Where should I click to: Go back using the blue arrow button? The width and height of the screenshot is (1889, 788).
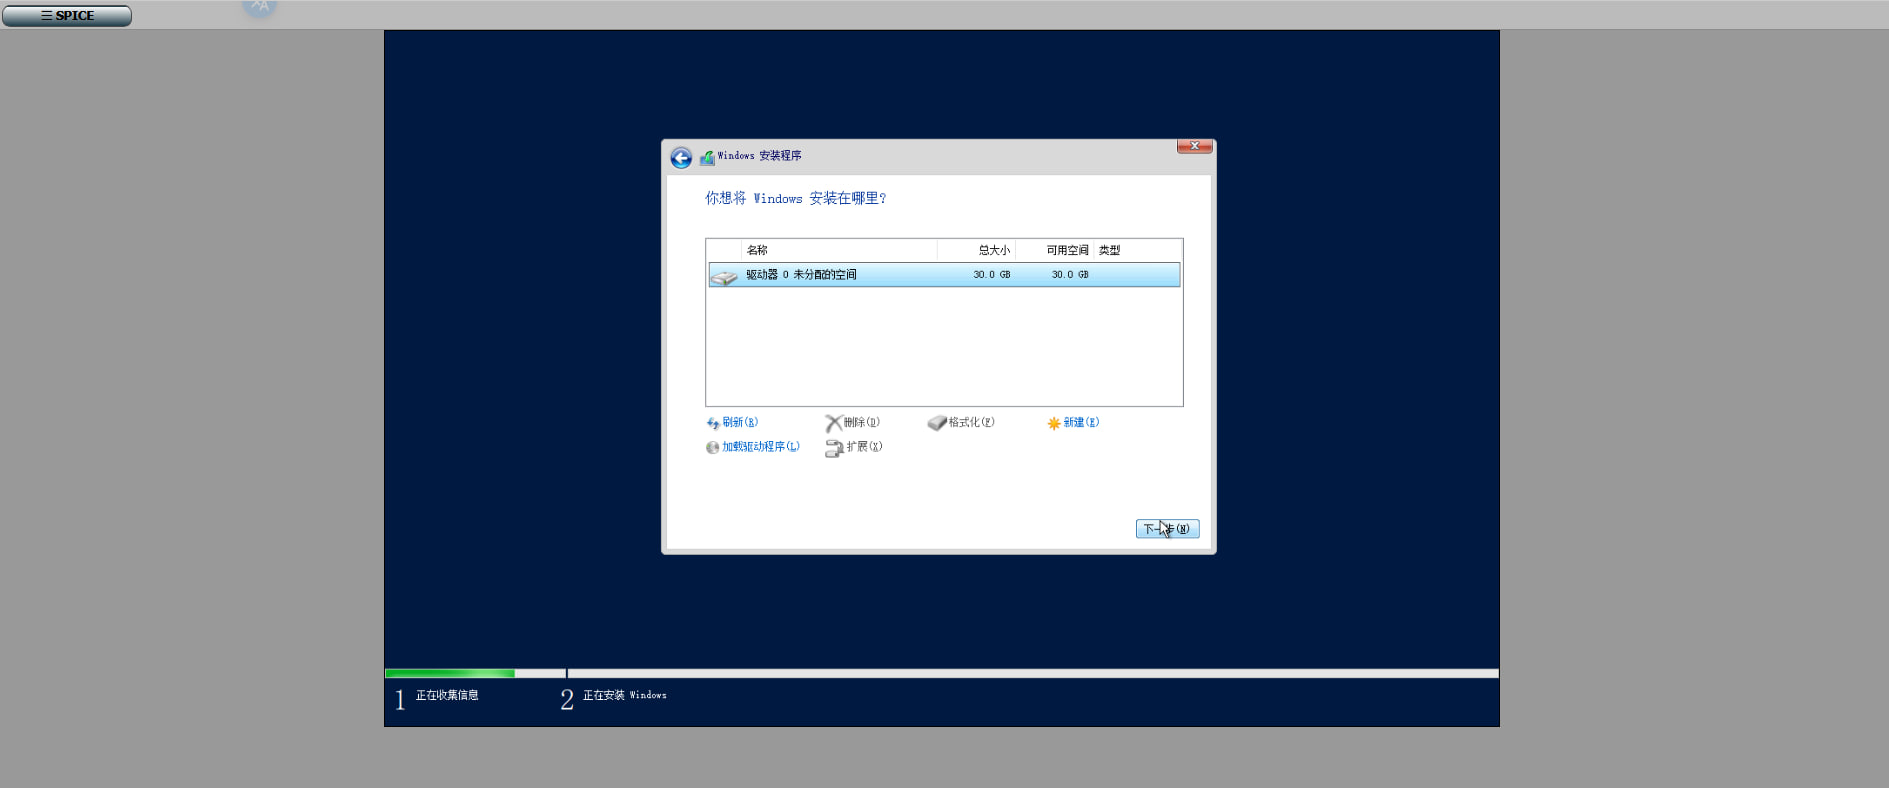point(681,158)
